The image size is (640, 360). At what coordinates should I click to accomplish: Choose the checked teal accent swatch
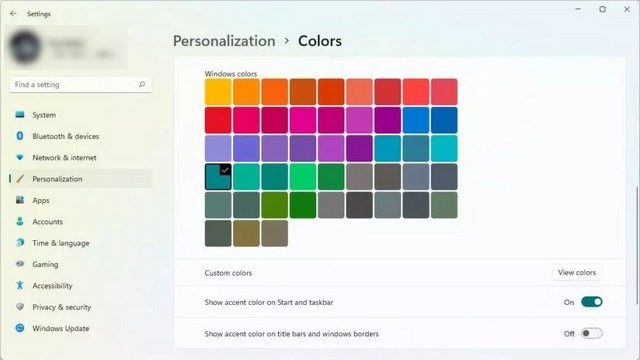click(x=218, y=177)
